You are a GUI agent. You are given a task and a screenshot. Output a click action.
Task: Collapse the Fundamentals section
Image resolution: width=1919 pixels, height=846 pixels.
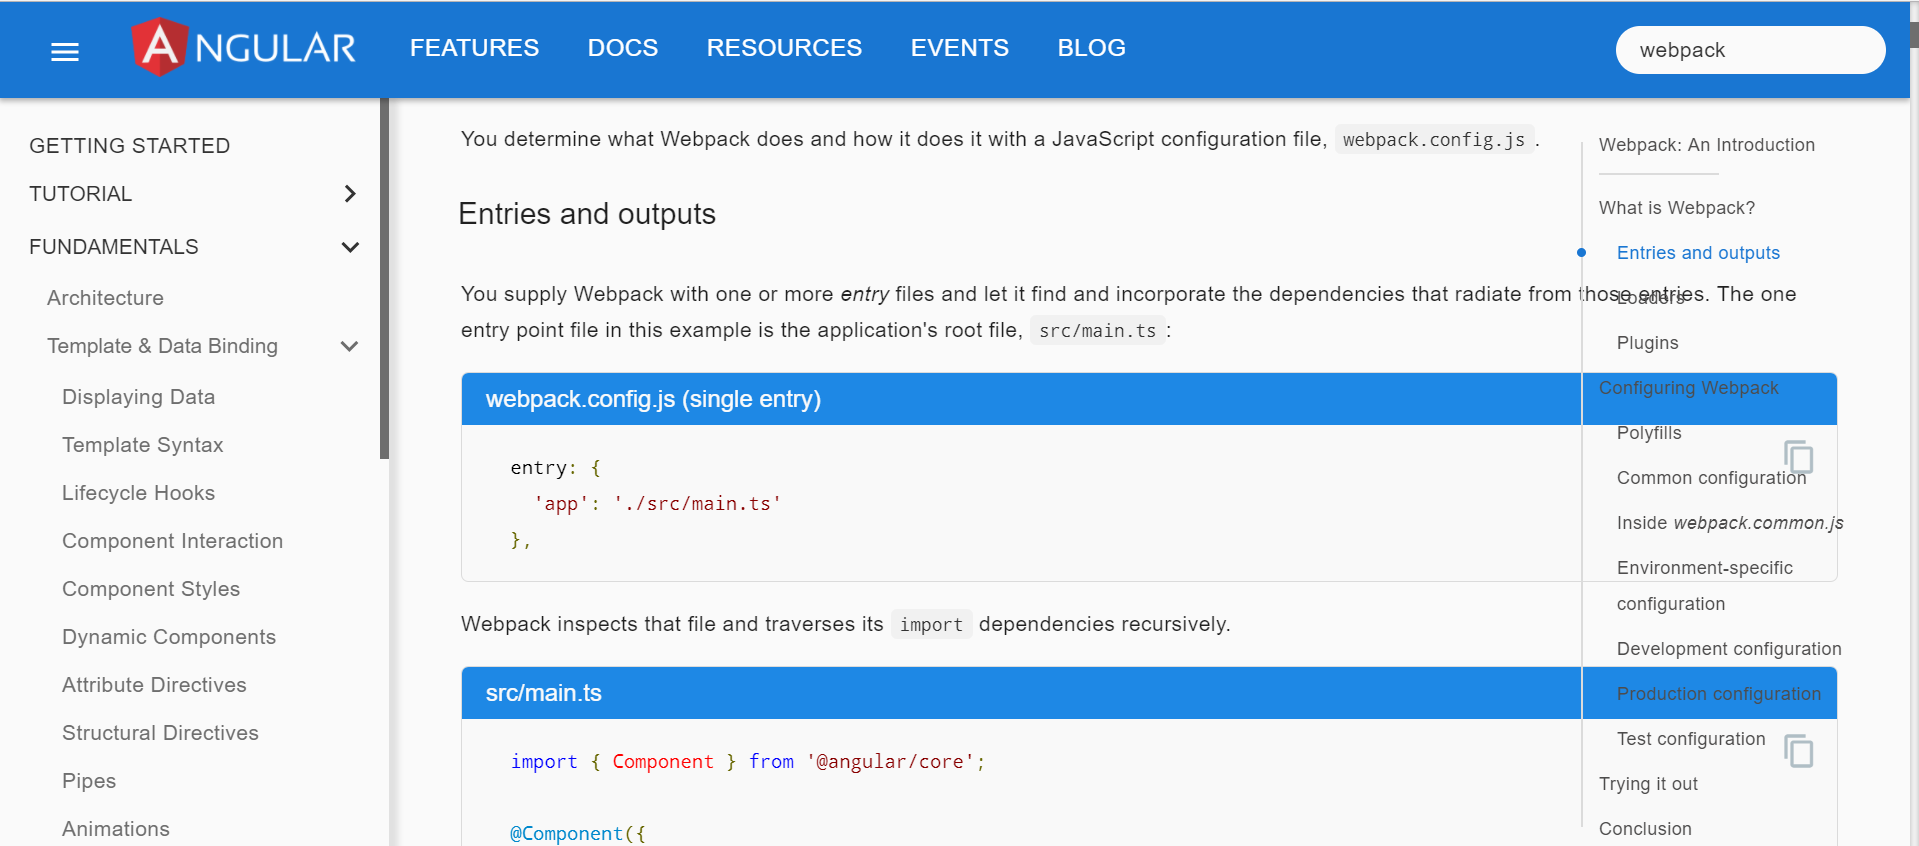(194, 247)
